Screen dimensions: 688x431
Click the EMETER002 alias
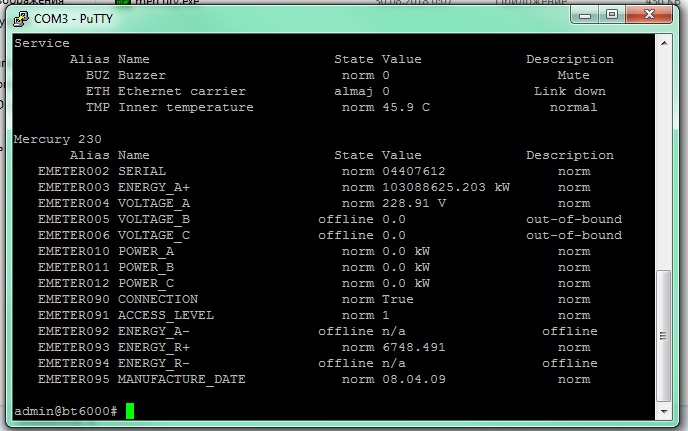(74, 171)
